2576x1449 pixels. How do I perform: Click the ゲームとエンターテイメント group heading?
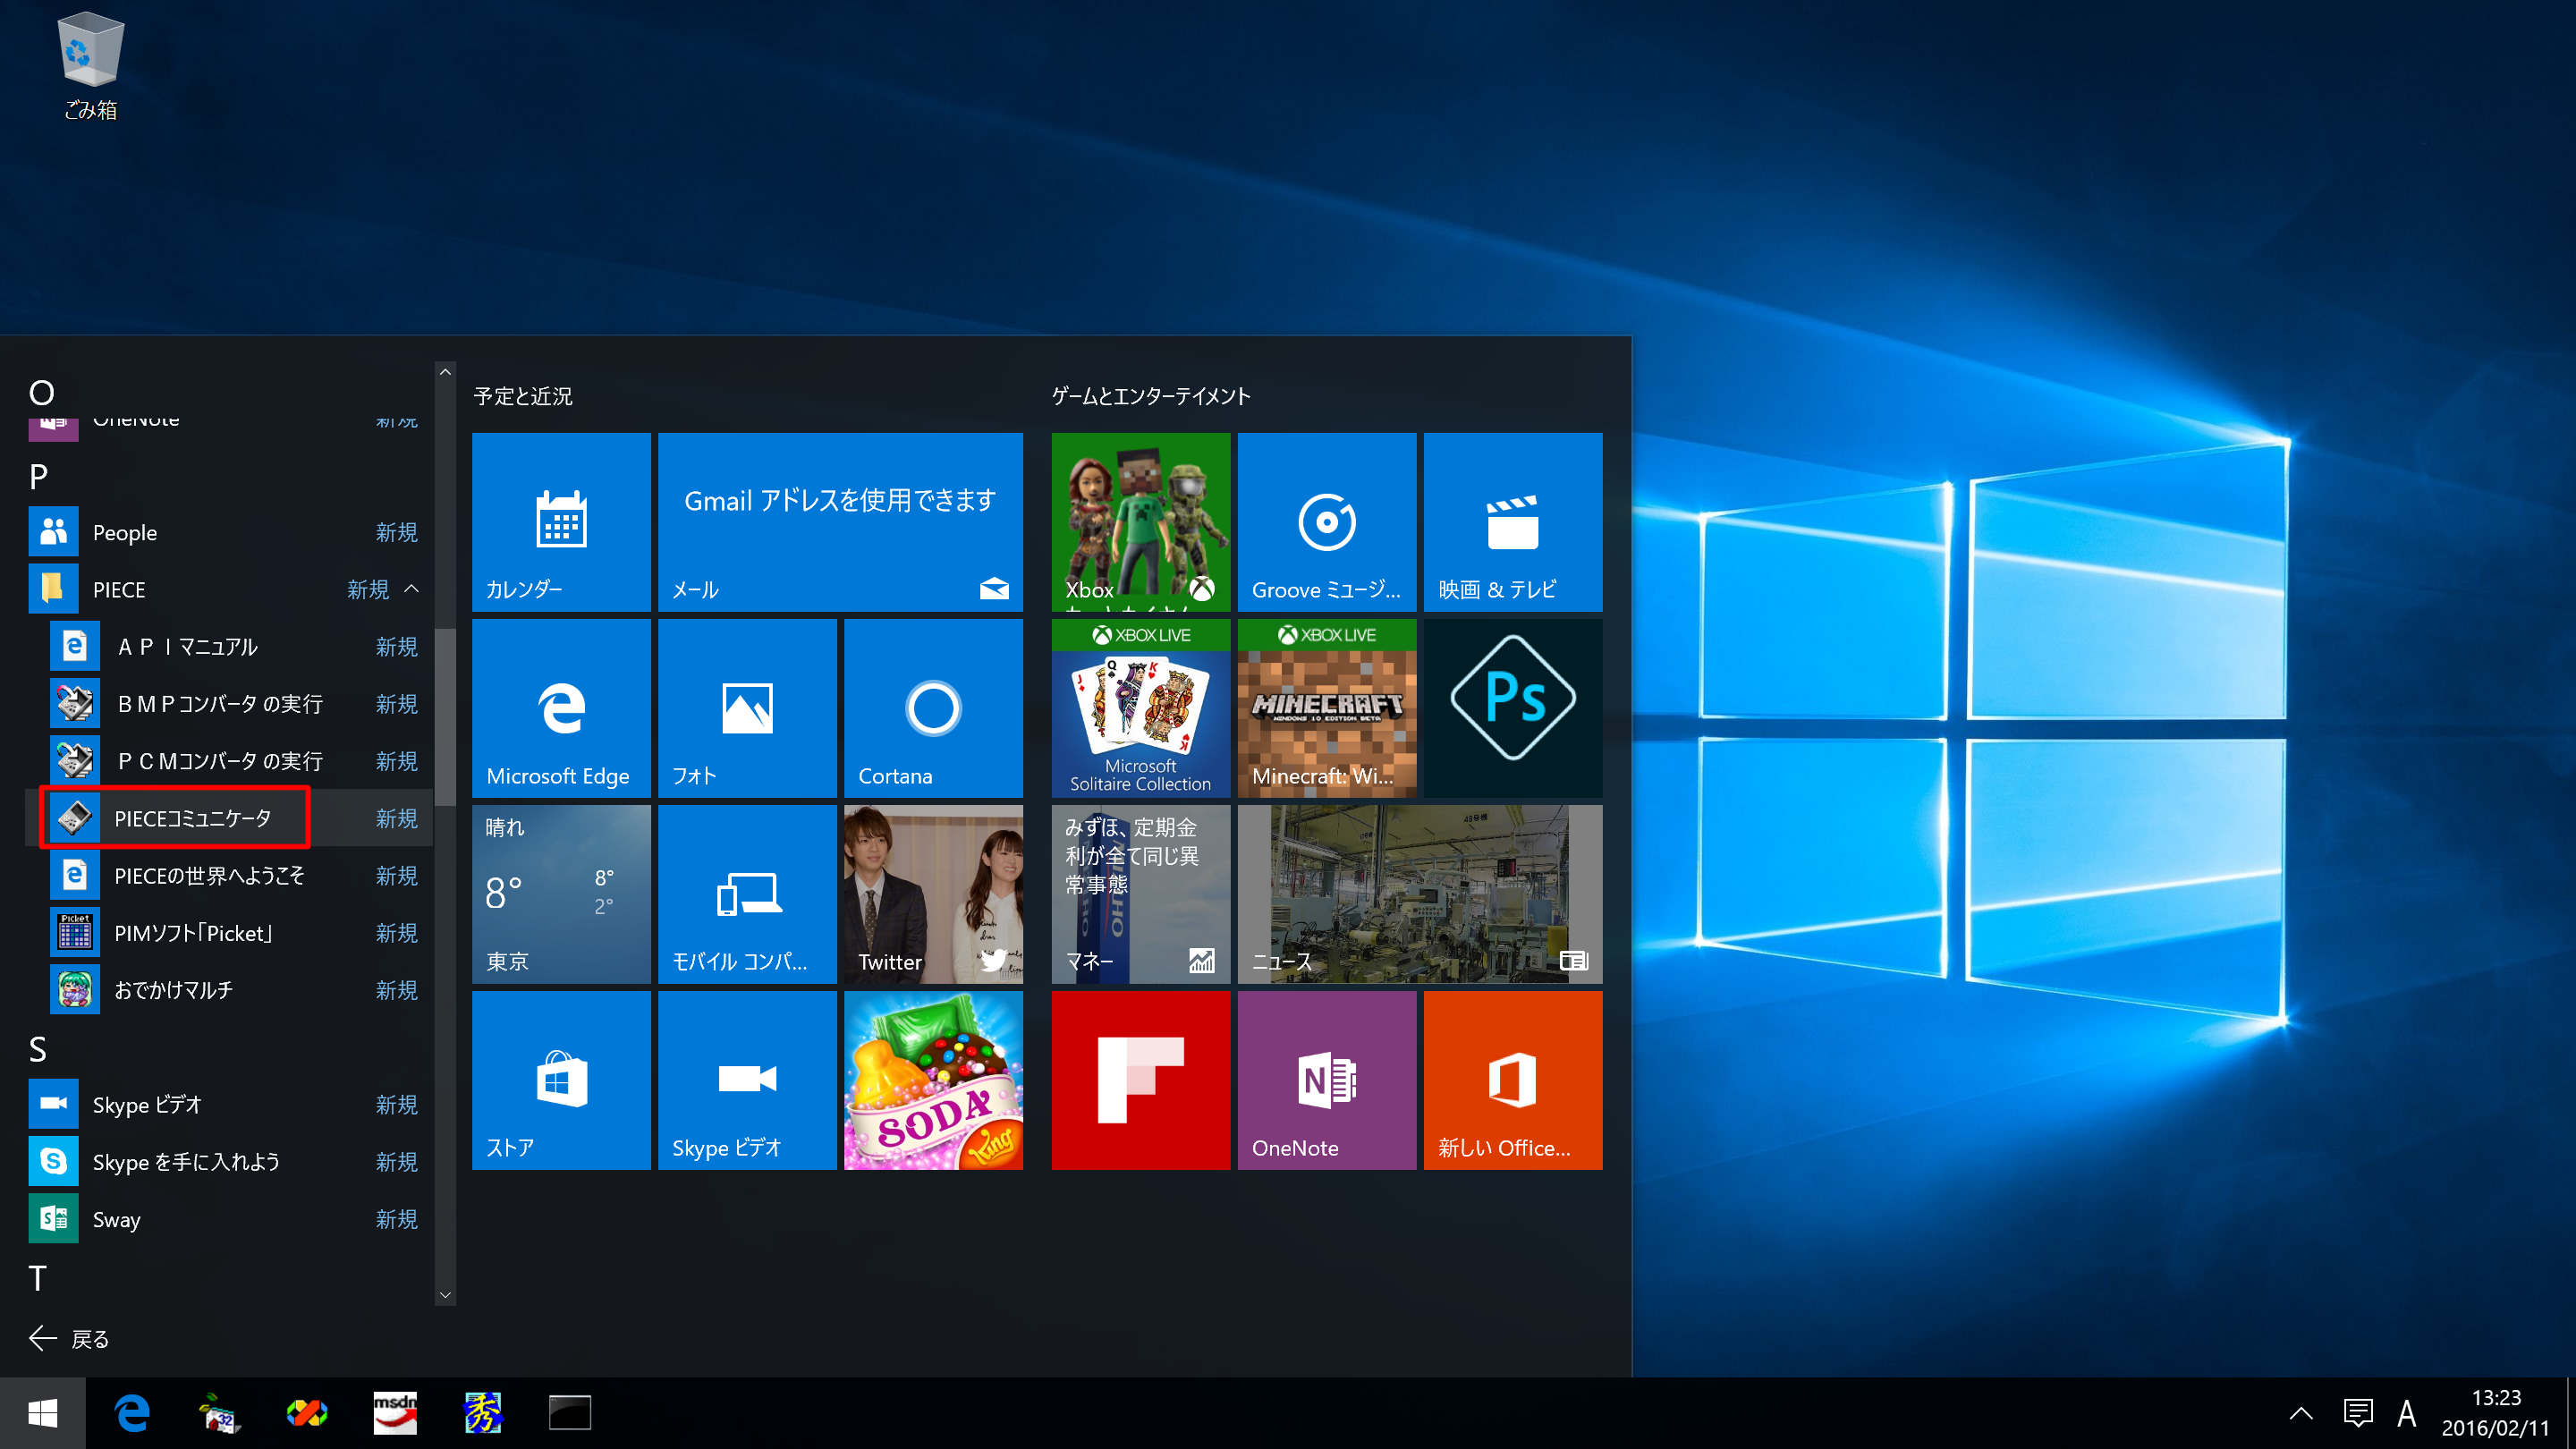1151,396
